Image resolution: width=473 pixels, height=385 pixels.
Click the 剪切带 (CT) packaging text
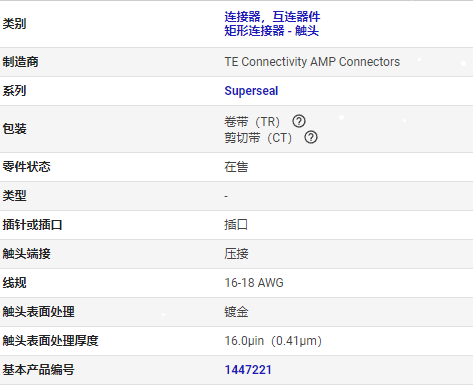click(258, 138)
